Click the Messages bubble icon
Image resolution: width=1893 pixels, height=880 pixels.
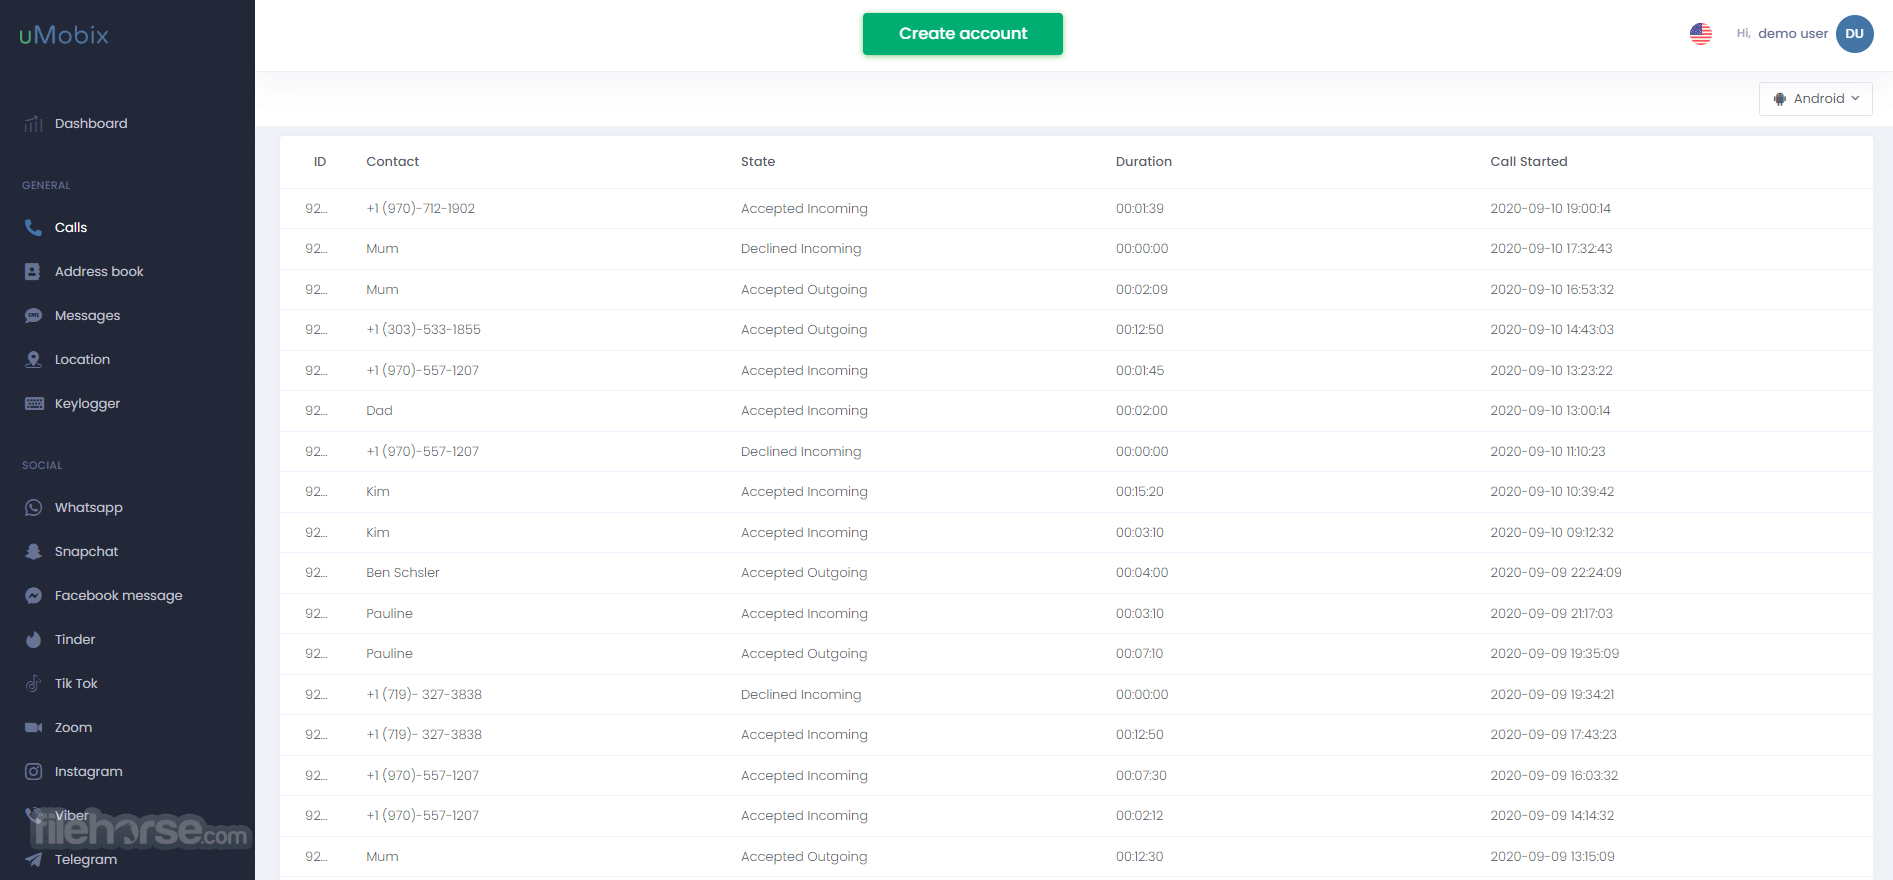33,315
